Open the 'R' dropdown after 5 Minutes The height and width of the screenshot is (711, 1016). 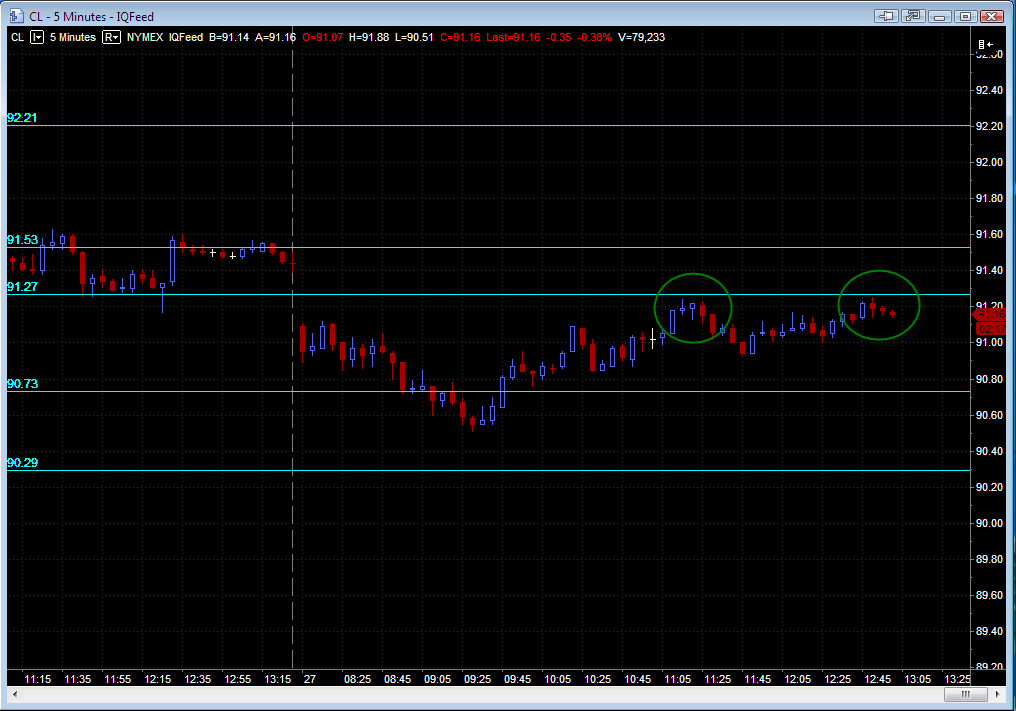111,37
